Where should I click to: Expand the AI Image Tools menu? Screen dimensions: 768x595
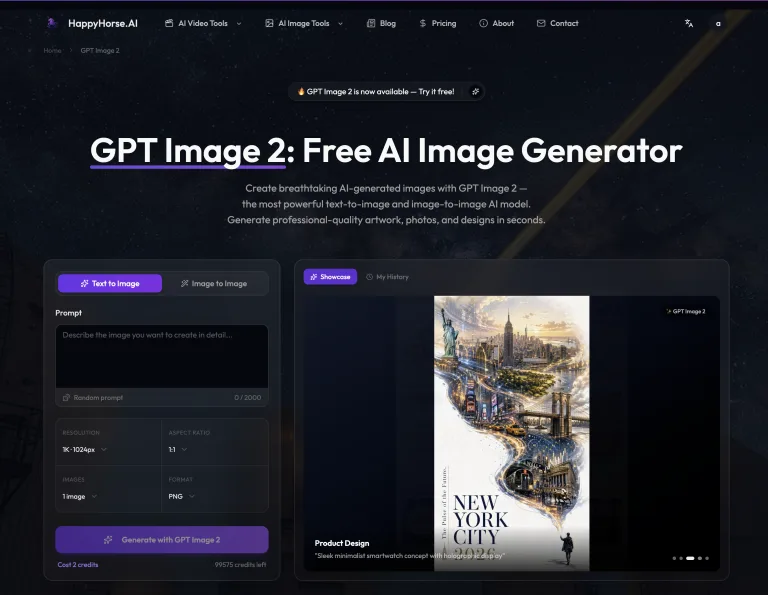pos(304,23)
